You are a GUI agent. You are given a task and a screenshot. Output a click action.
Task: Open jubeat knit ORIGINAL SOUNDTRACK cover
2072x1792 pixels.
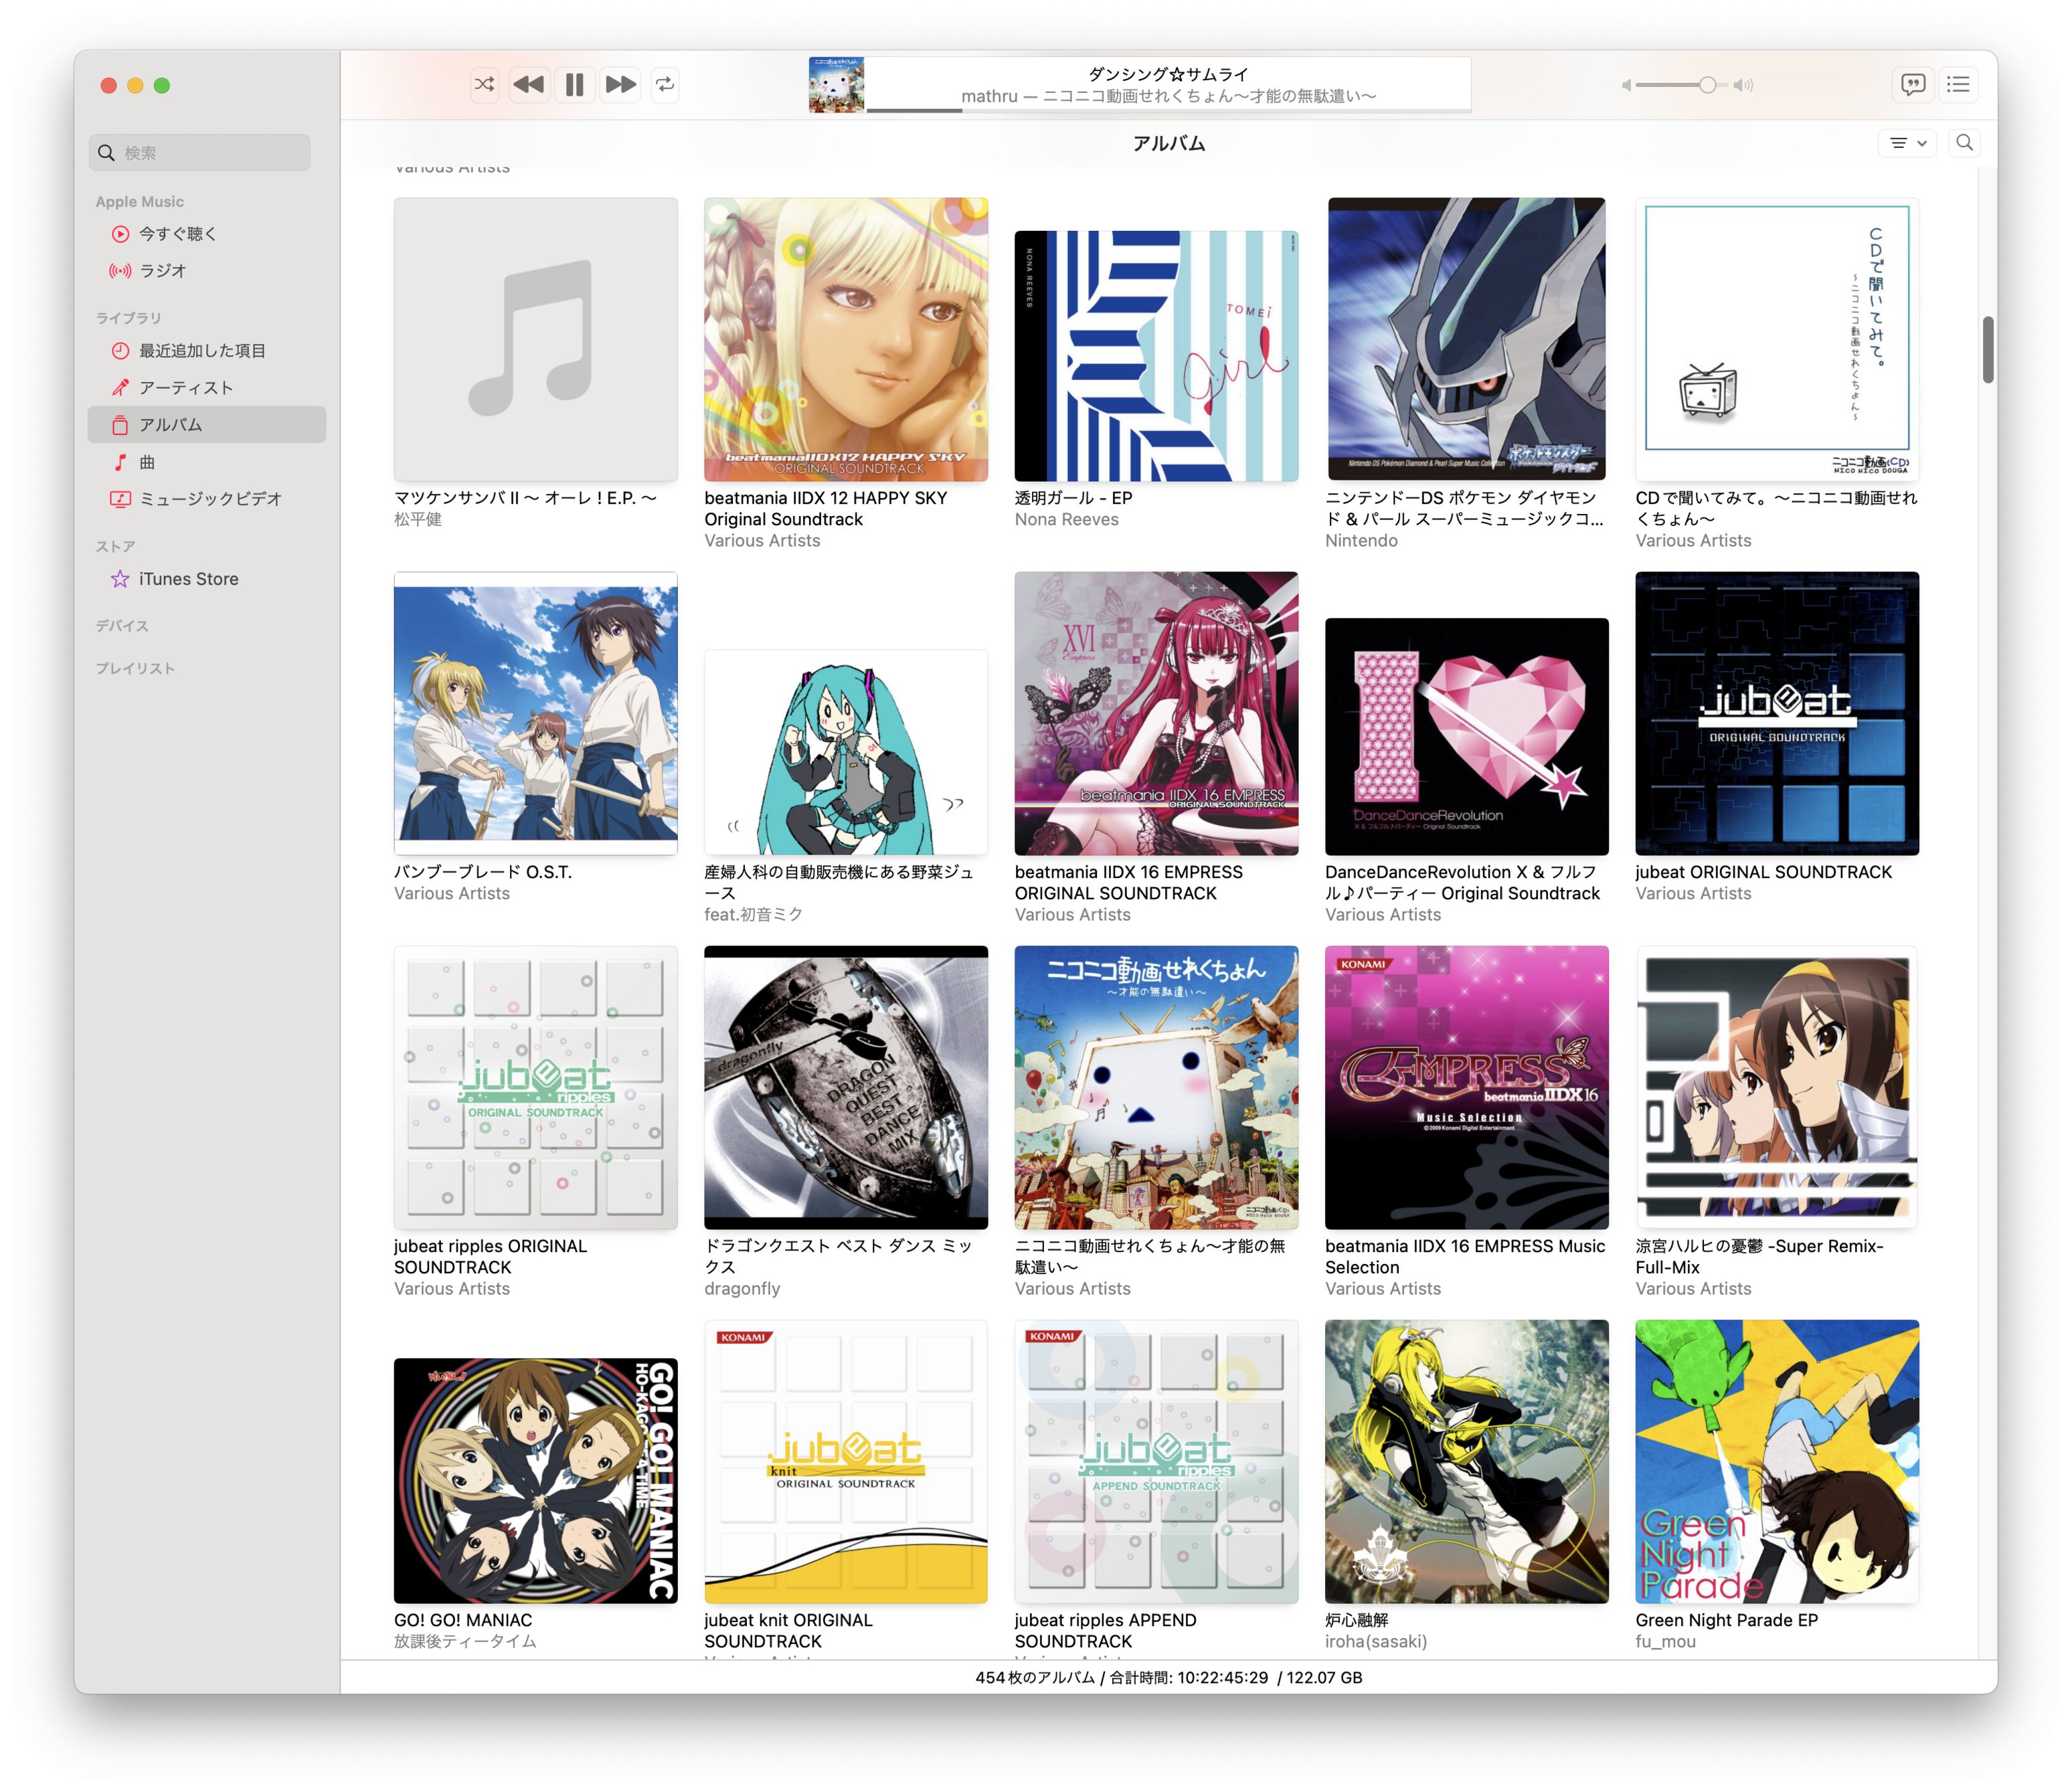846,1461
